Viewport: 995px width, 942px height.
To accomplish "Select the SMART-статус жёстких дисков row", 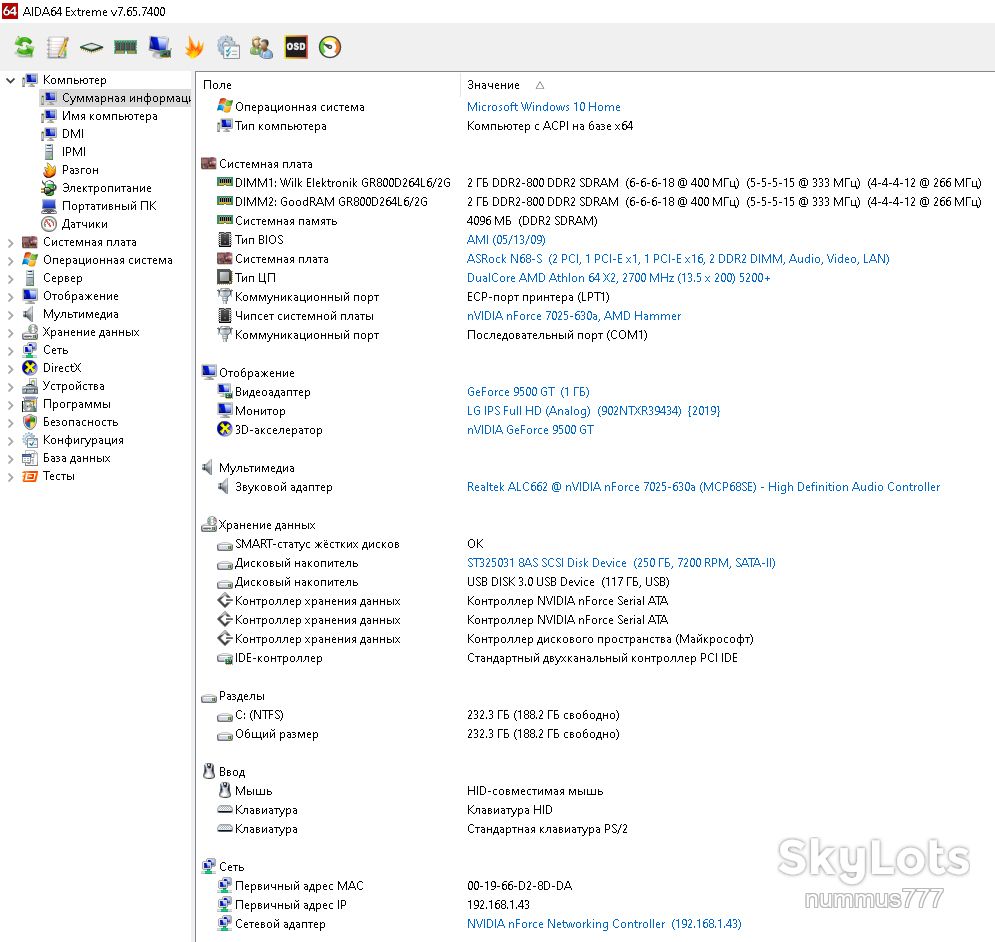I will coord(595,544).
